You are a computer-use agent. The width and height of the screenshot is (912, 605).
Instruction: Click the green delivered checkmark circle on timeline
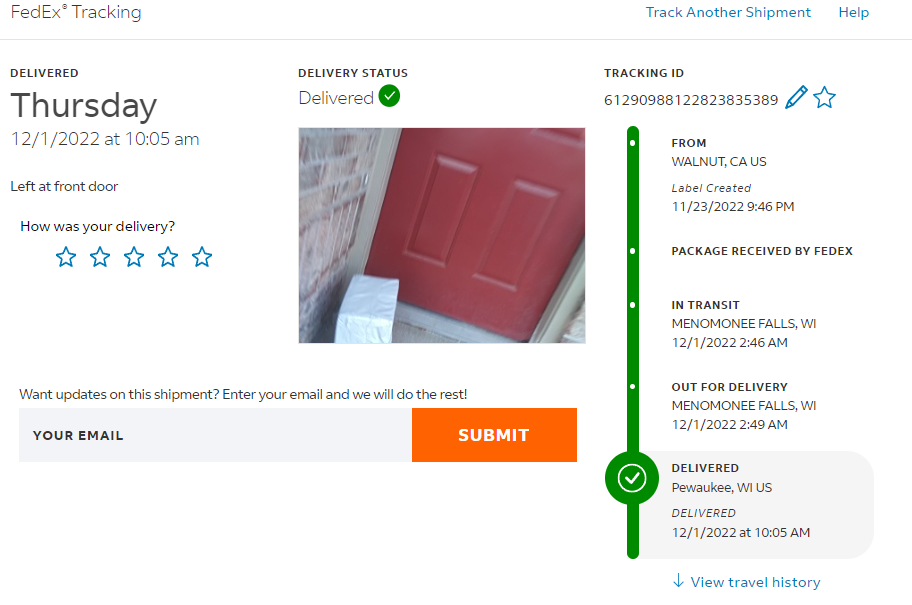(632, 478)
